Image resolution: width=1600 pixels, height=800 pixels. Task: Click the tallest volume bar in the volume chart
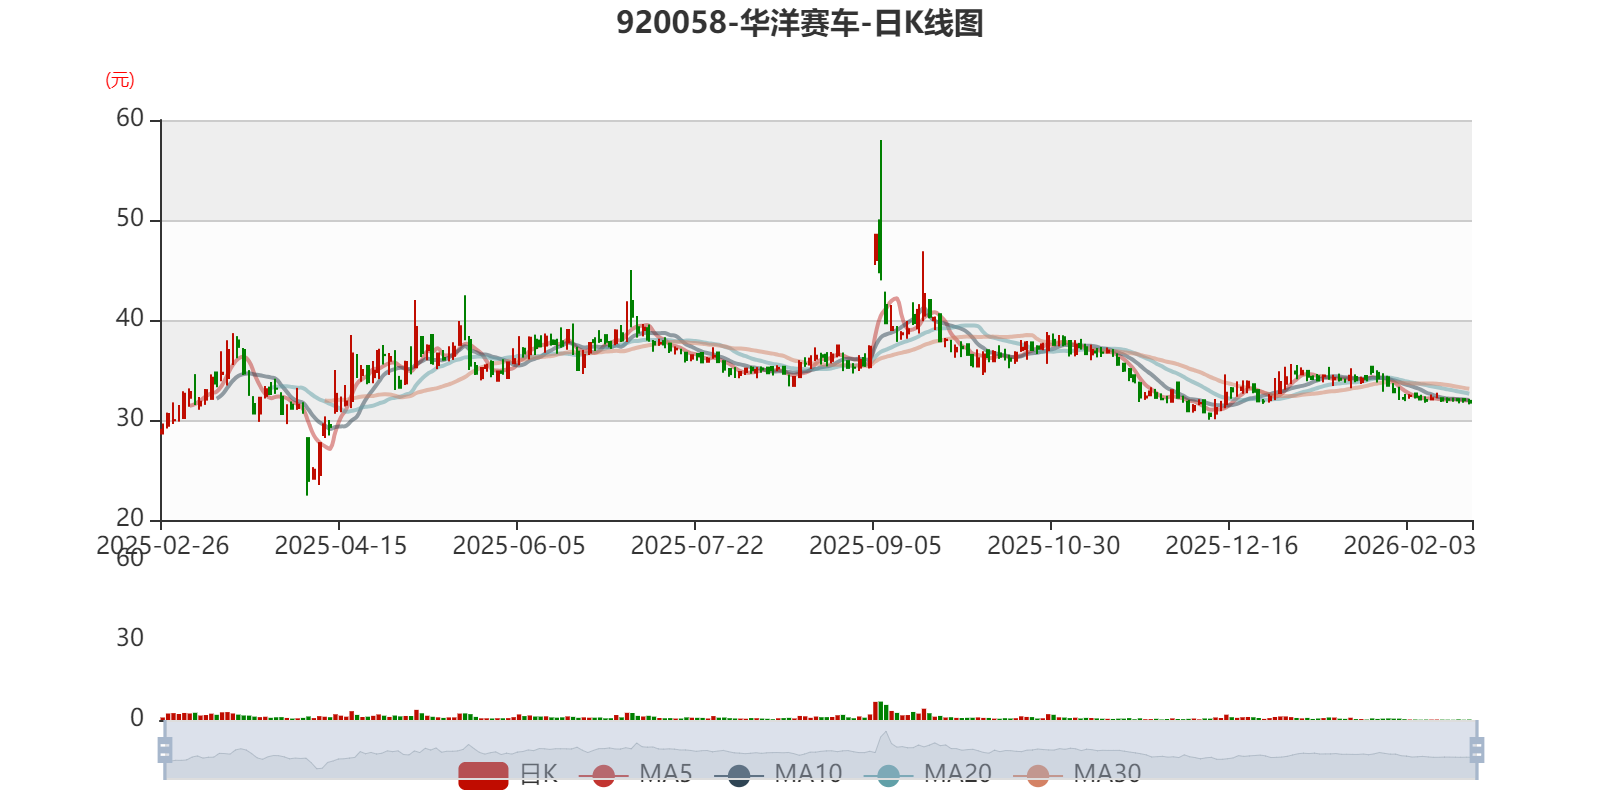[x=880, y=711]
